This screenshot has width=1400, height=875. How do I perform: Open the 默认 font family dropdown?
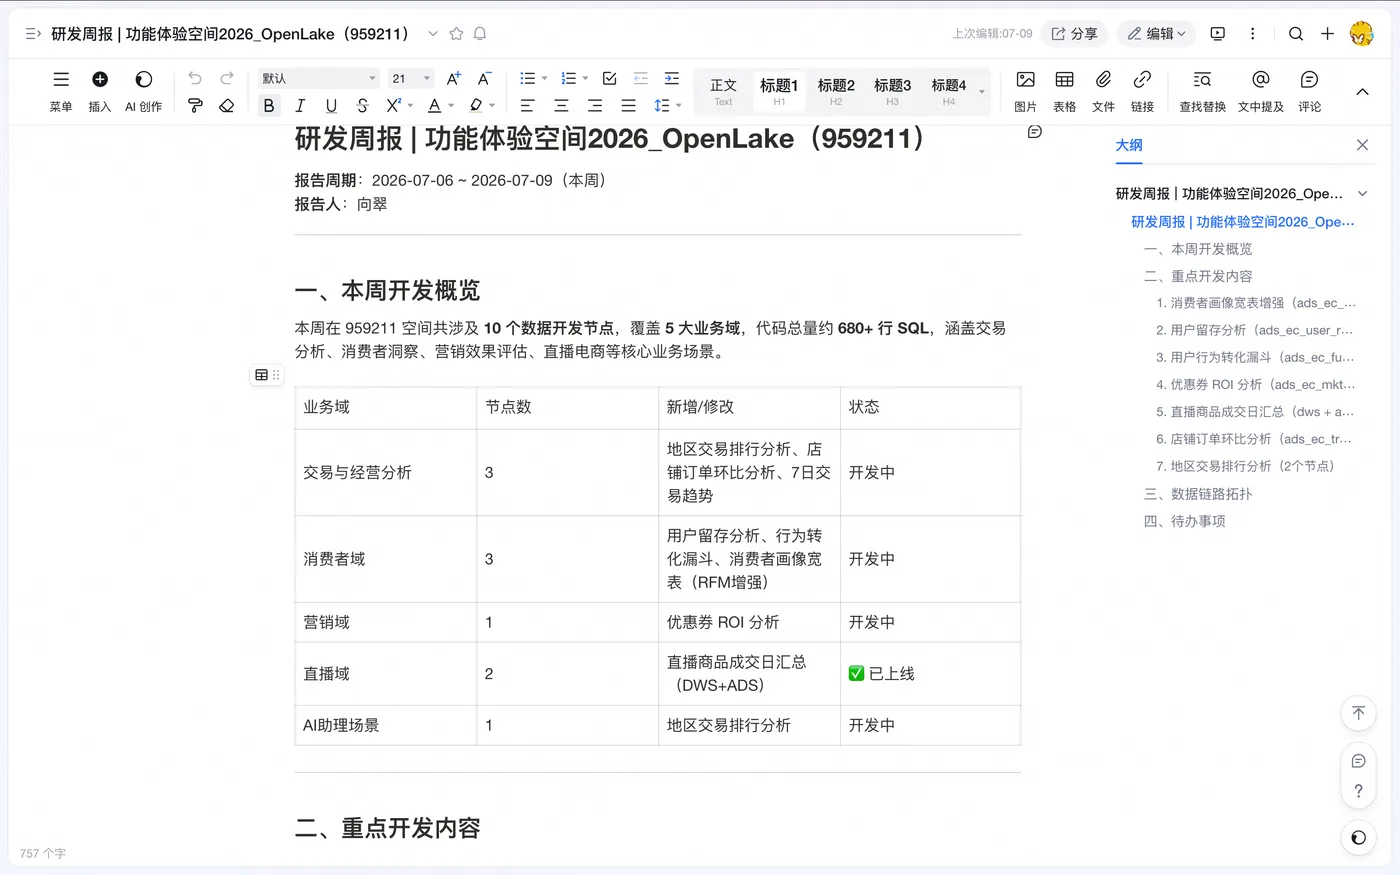(319, 78)
